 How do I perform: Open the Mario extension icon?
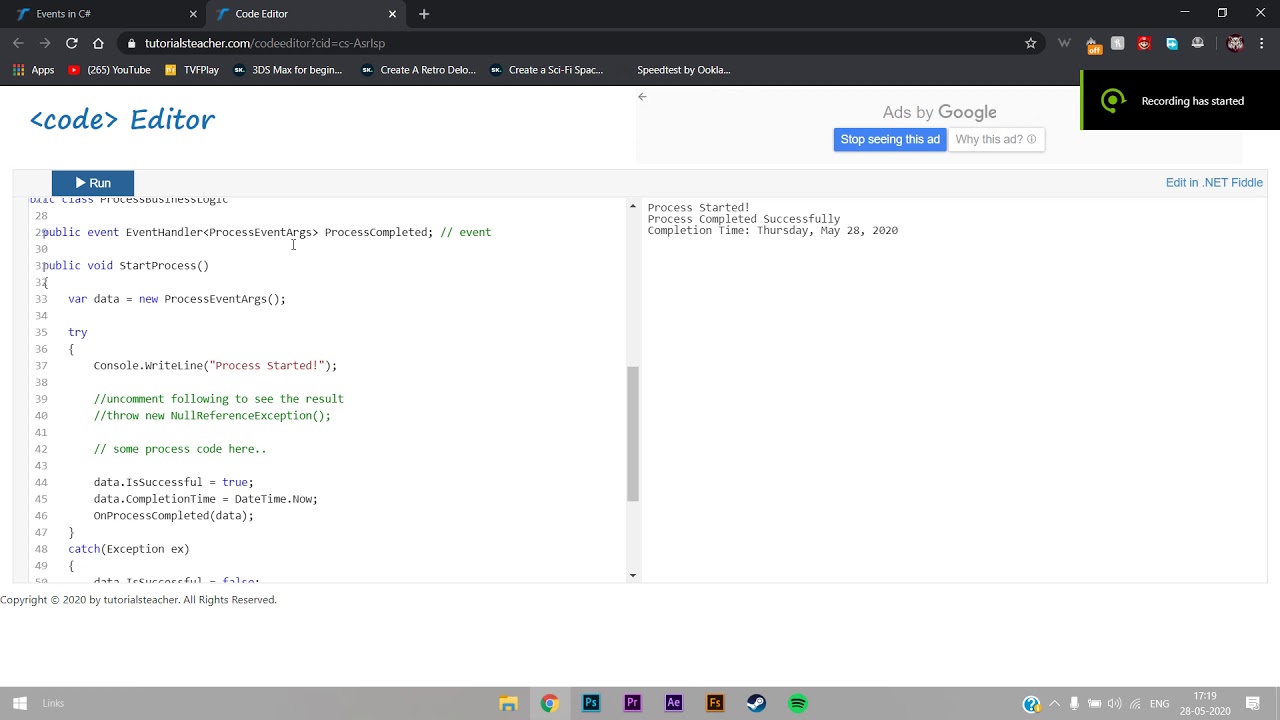(1145, 43)
